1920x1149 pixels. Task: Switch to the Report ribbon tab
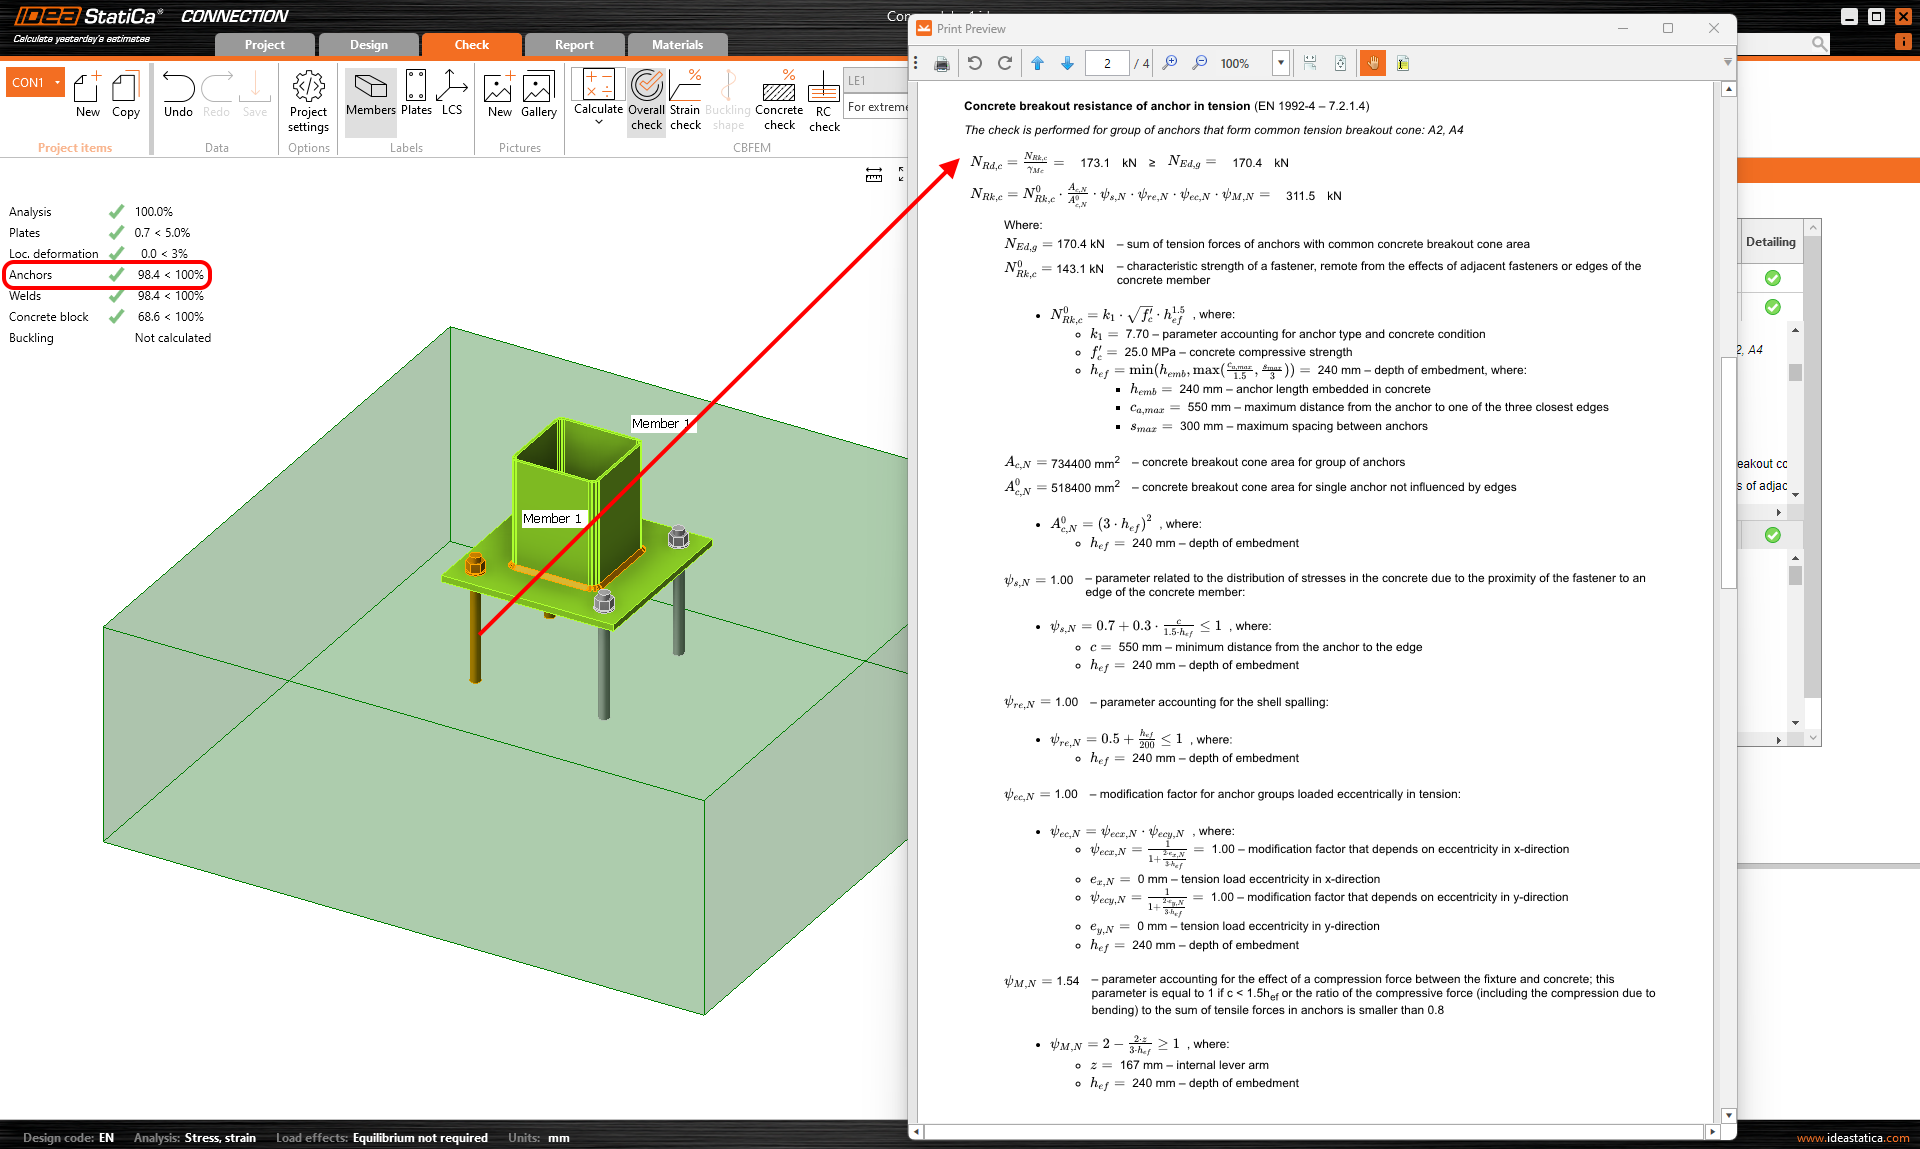(573, 44)
